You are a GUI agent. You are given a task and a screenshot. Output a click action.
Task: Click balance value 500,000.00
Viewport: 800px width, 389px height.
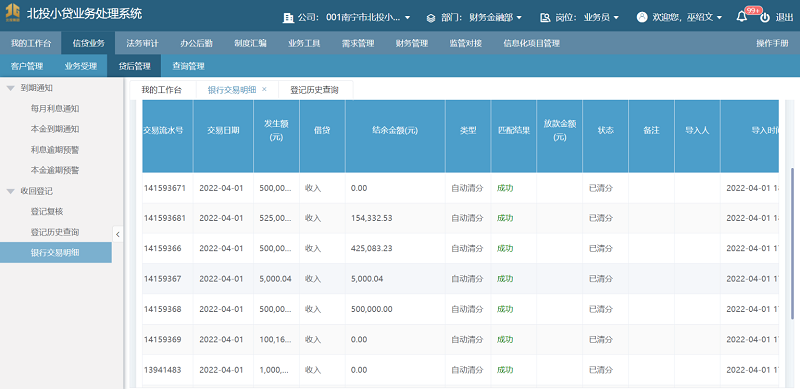click(372, 309)
